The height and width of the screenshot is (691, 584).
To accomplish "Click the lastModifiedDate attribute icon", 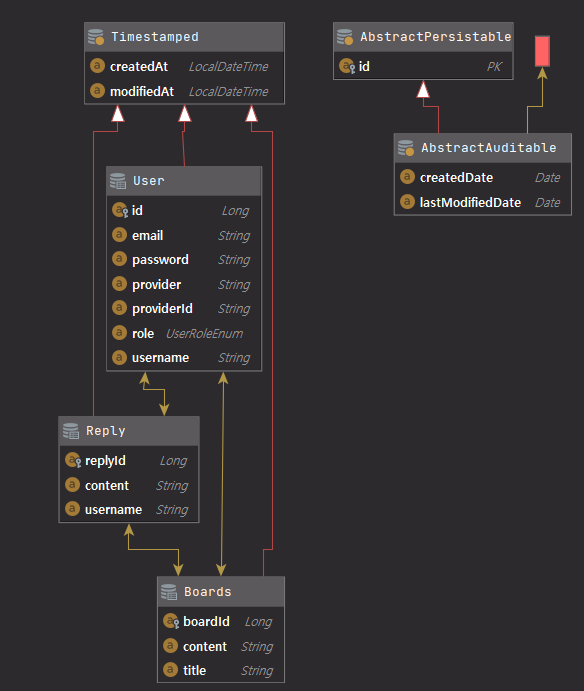I will (x=407, y=202).
